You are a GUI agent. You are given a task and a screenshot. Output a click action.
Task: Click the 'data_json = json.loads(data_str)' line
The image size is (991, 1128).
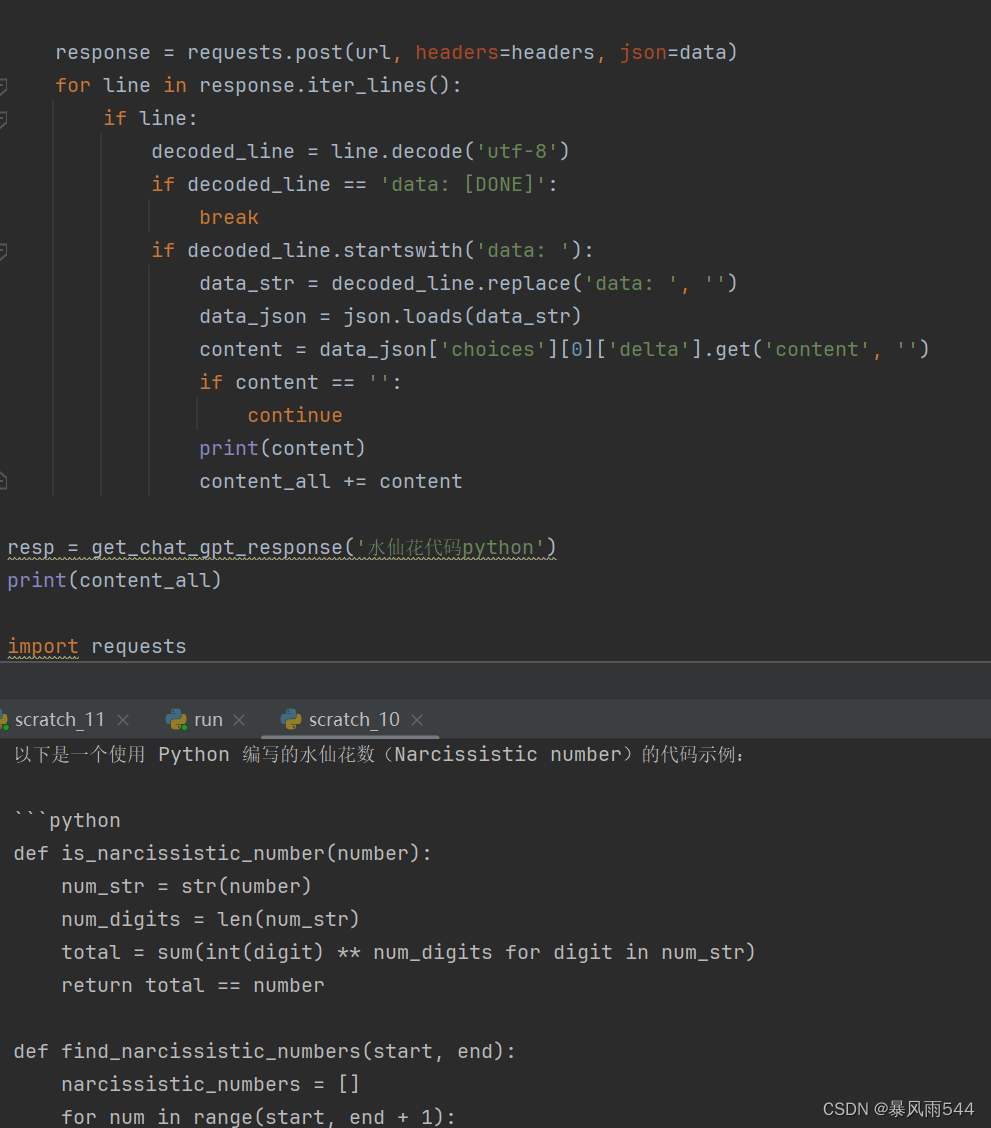(390, 316)
